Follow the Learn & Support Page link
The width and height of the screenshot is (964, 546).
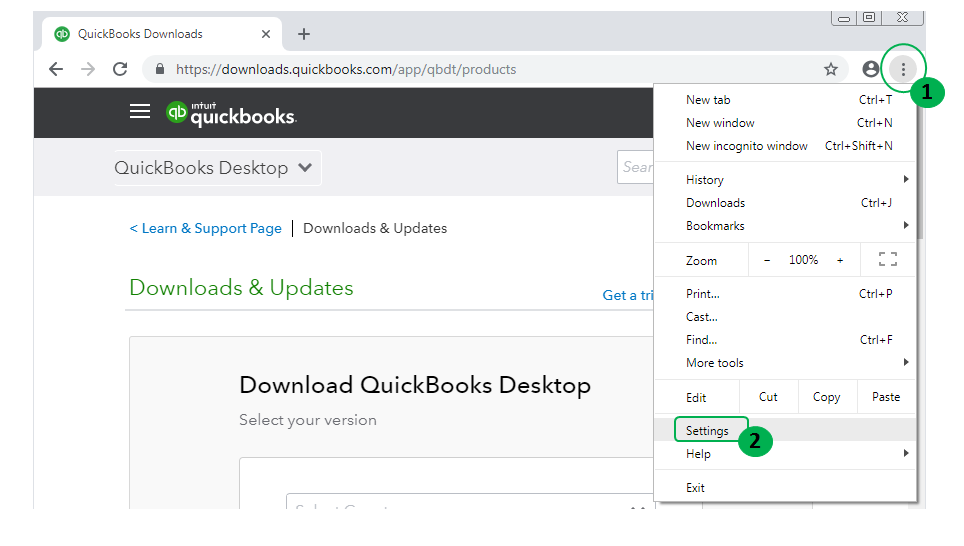pos(206,228)
